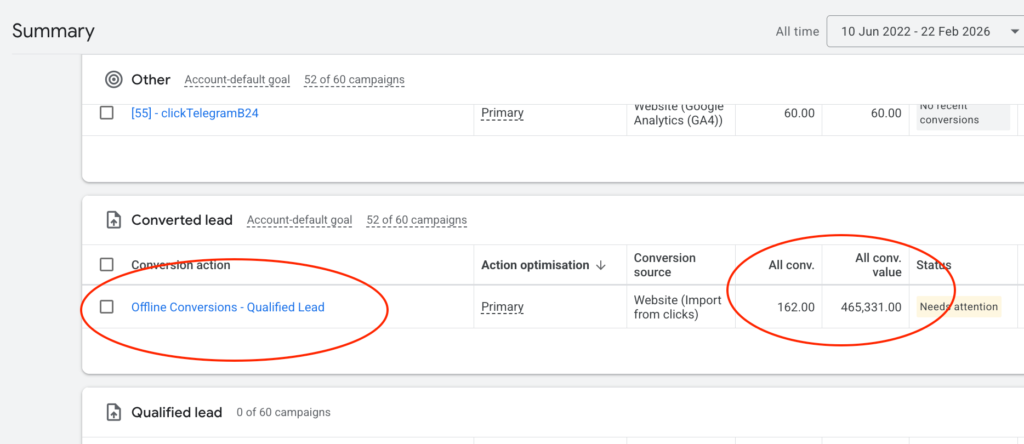Click the Status column header

pos(933,265)
